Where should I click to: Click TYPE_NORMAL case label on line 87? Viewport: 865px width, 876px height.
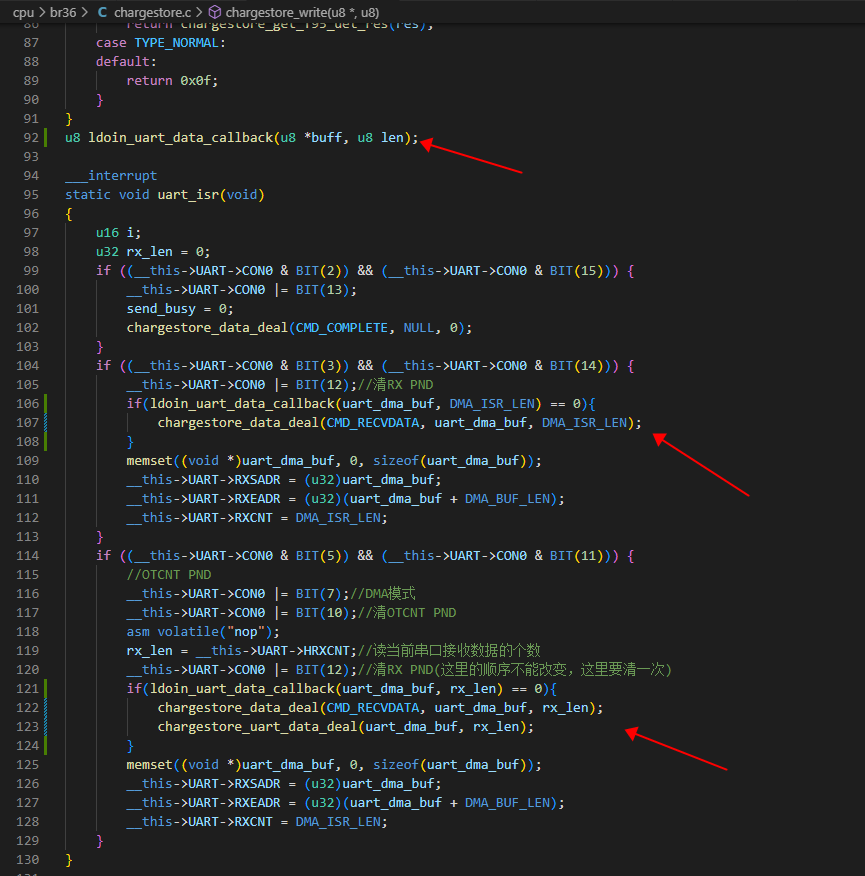176,42
